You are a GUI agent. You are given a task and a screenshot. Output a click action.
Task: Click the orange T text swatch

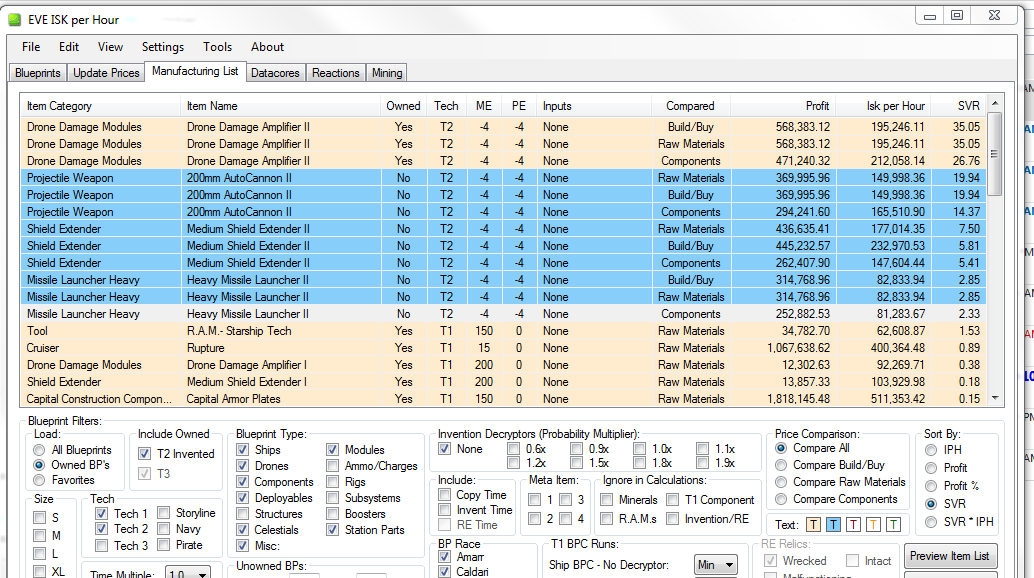873,525
